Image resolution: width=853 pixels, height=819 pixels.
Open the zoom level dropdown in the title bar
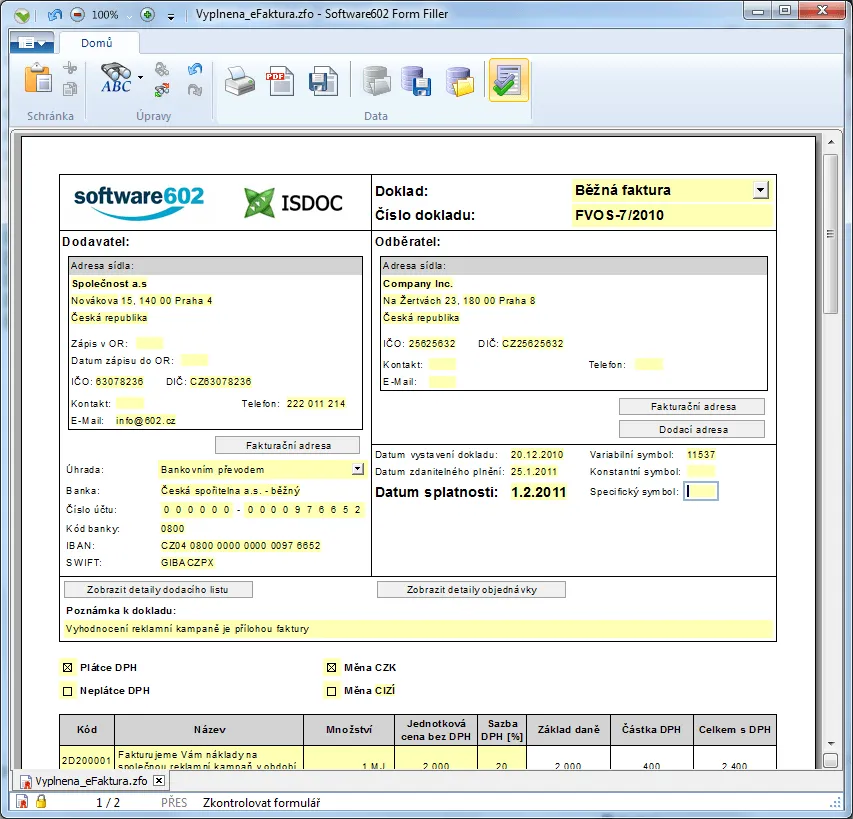pyautogui.click(x=128, y=15)
